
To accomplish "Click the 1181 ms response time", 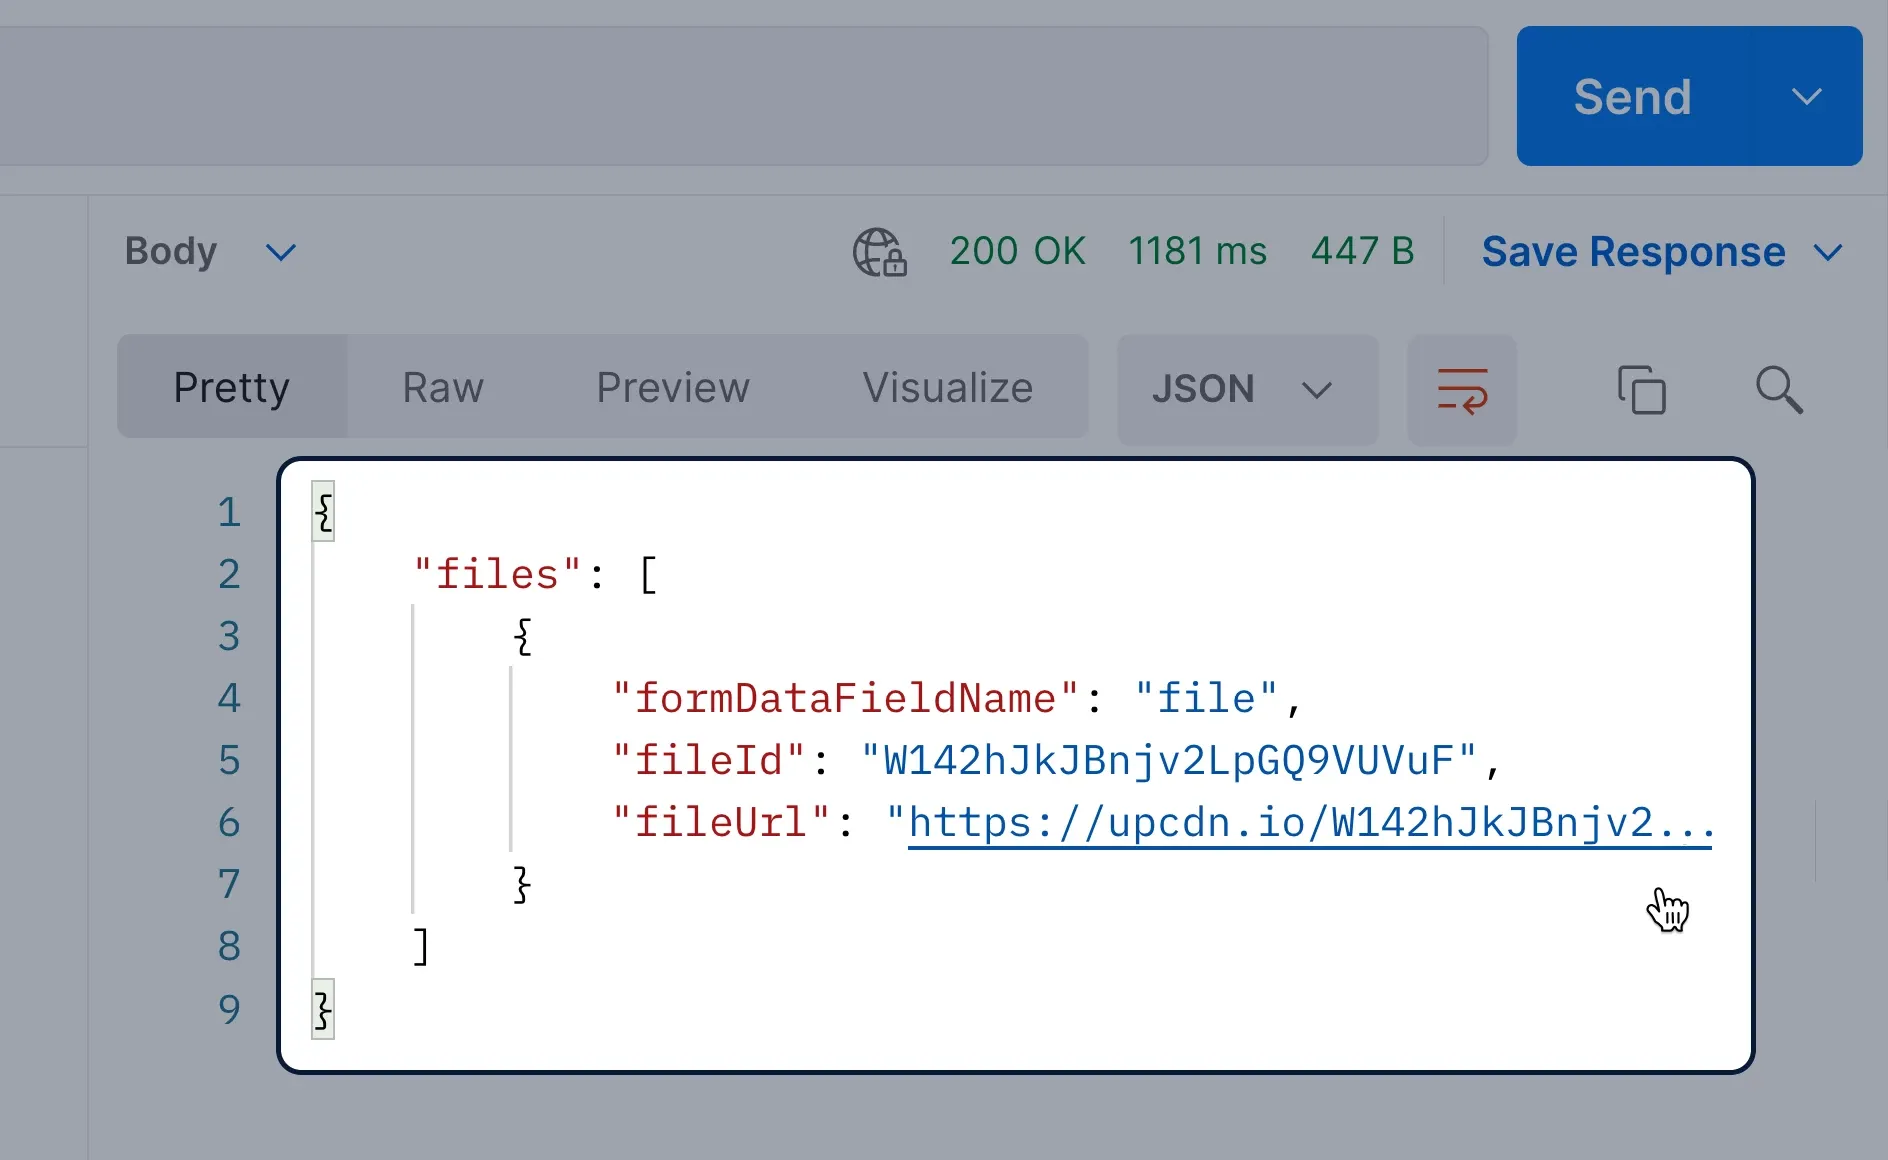I will pos(1198,251).
